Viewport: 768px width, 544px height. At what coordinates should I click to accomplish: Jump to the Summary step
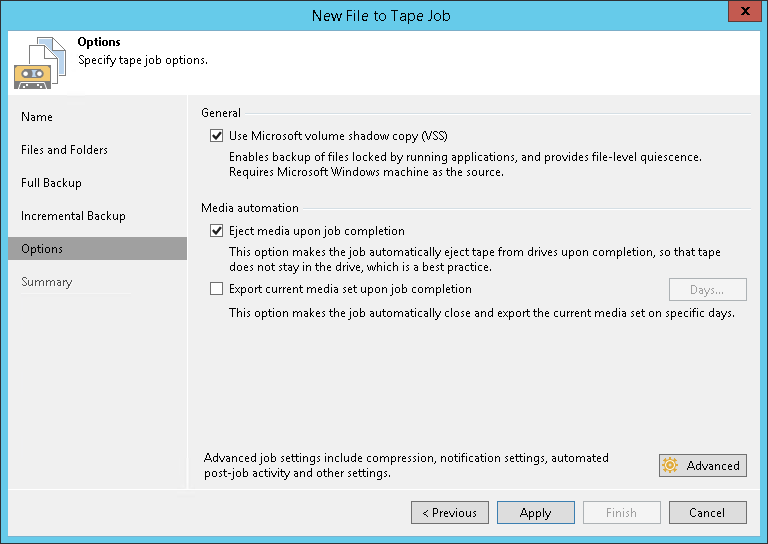click(46, 282)
